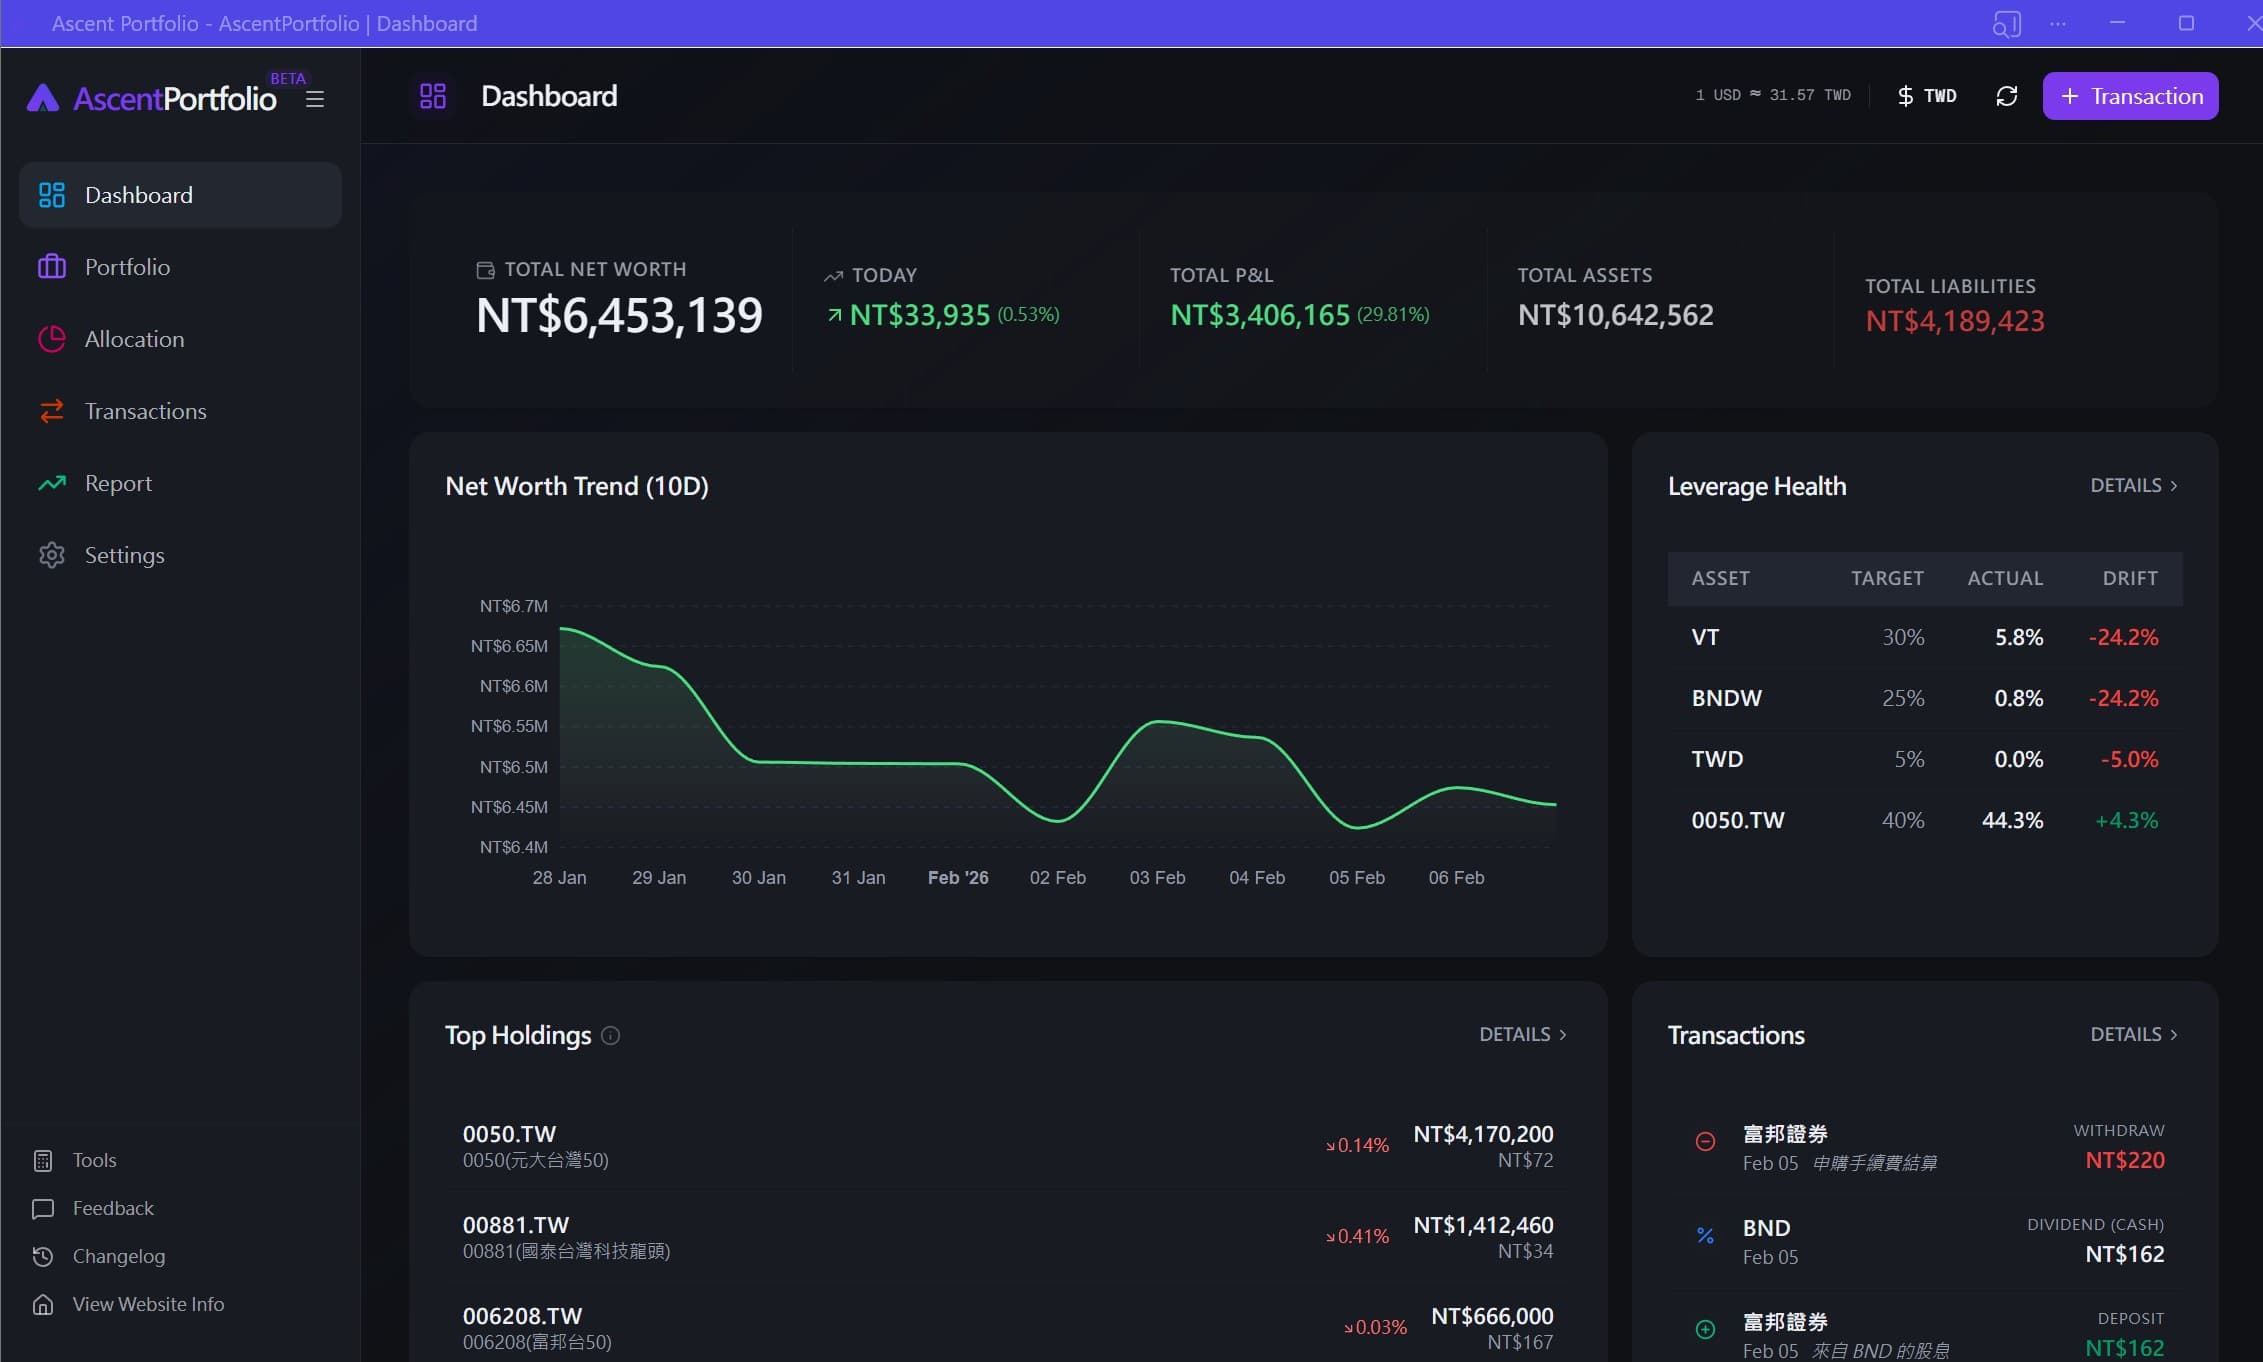Go to Allocation in sidebar

coord(180,339)
